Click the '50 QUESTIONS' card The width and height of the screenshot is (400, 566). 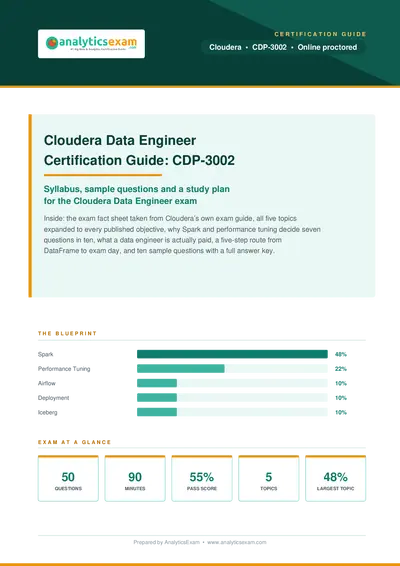click(x=68, y=479)
